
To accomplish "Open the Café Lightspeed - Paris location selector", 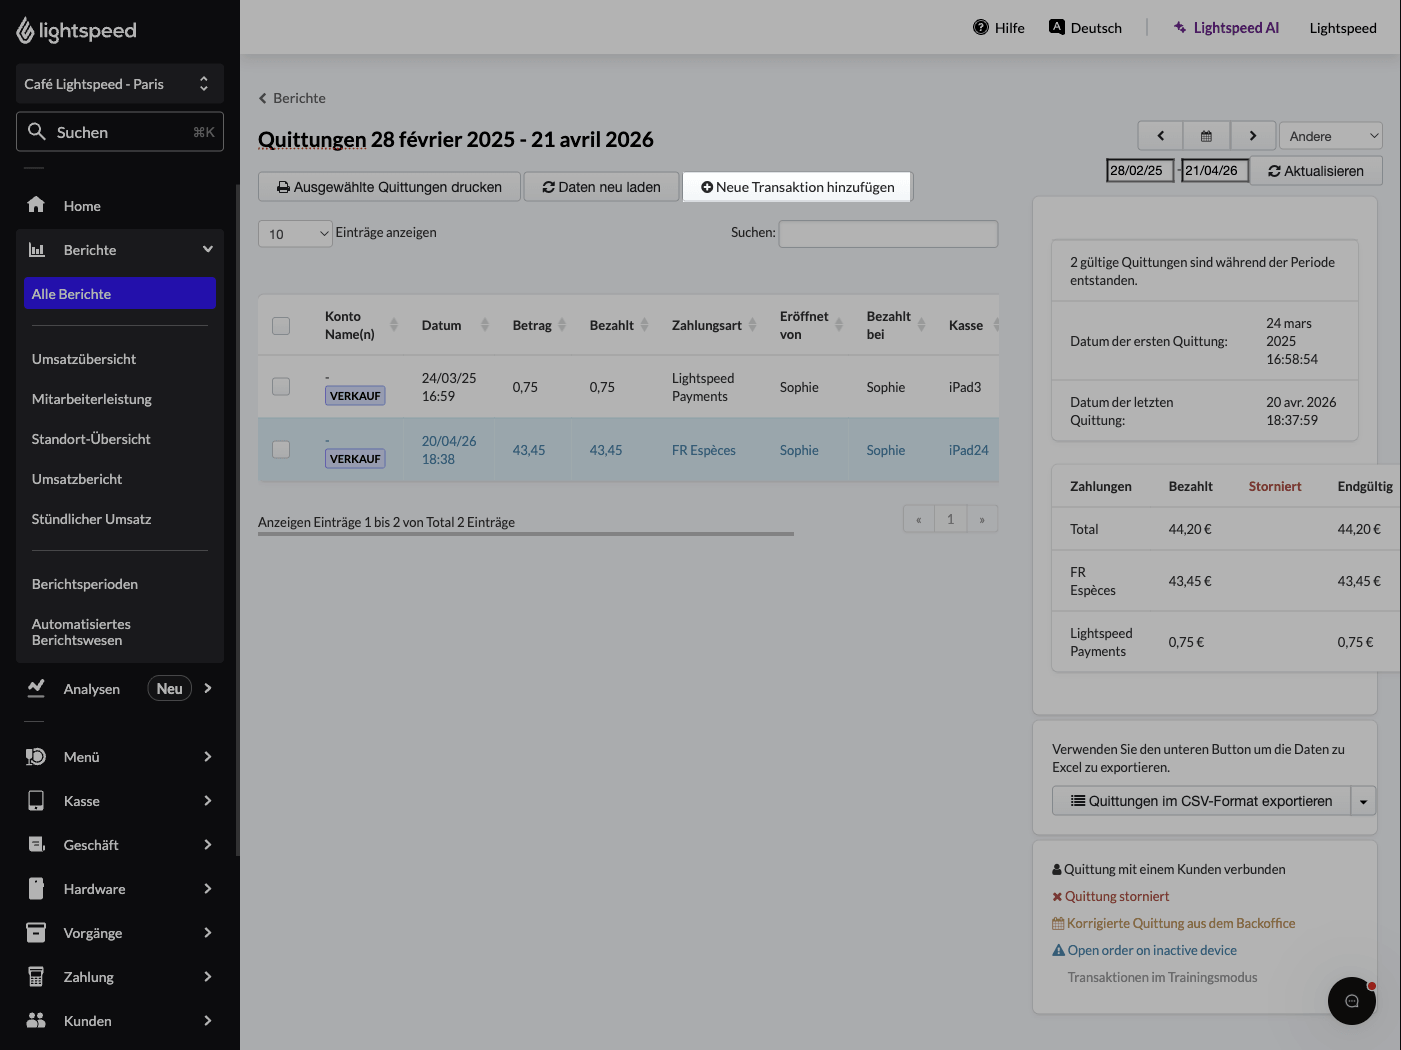I will pyautogui.click(x=120, y=84).
